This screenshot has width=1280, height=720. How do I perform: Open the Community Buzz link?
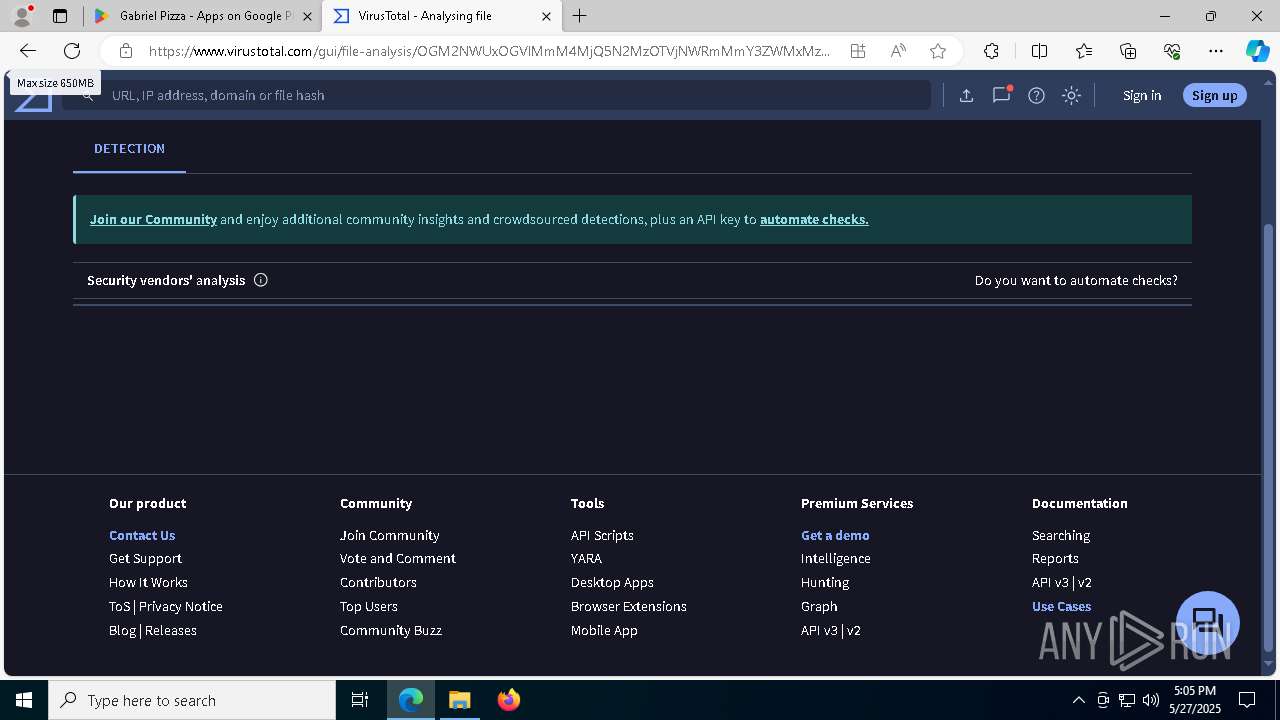pyautogui.click(x=390, y=630)
